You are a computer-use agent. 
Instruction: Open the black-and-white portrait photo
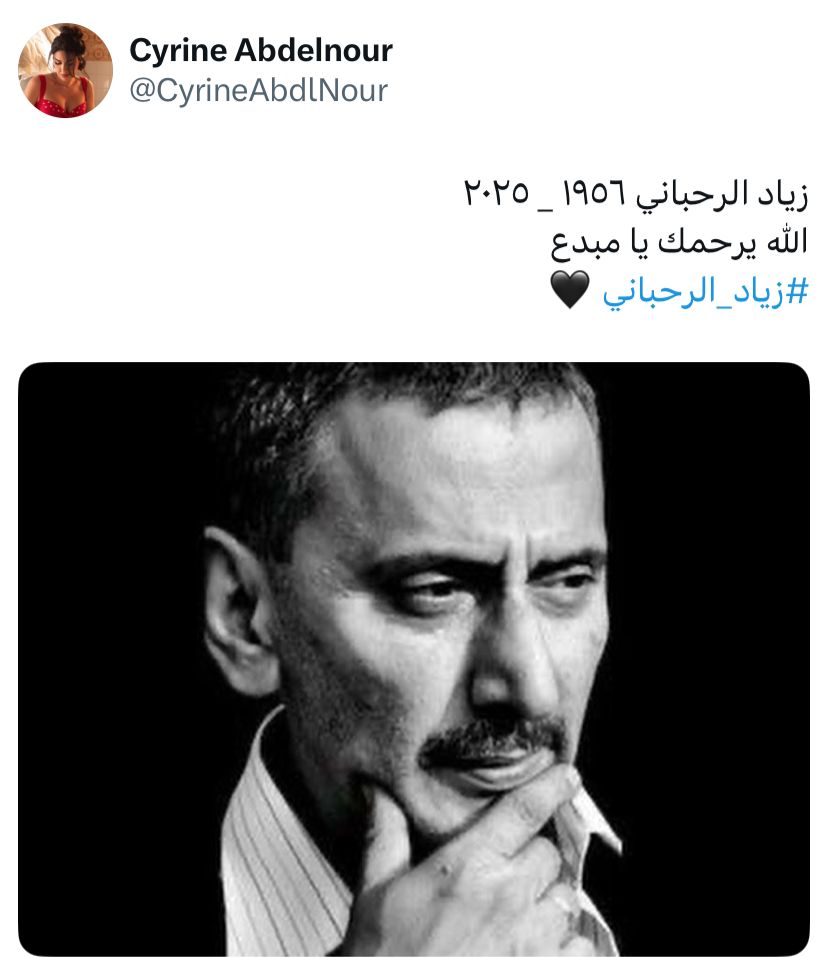tap(414, 659)
